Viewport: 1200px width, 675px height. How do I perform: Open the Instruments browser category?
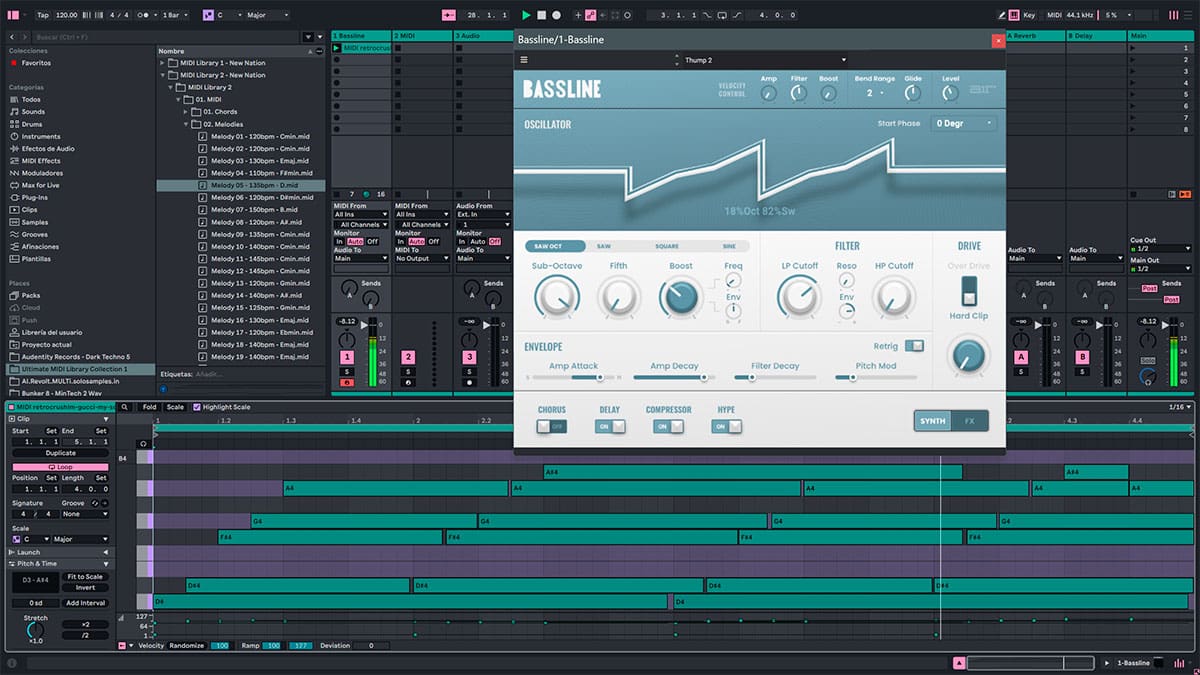(41, 136)
